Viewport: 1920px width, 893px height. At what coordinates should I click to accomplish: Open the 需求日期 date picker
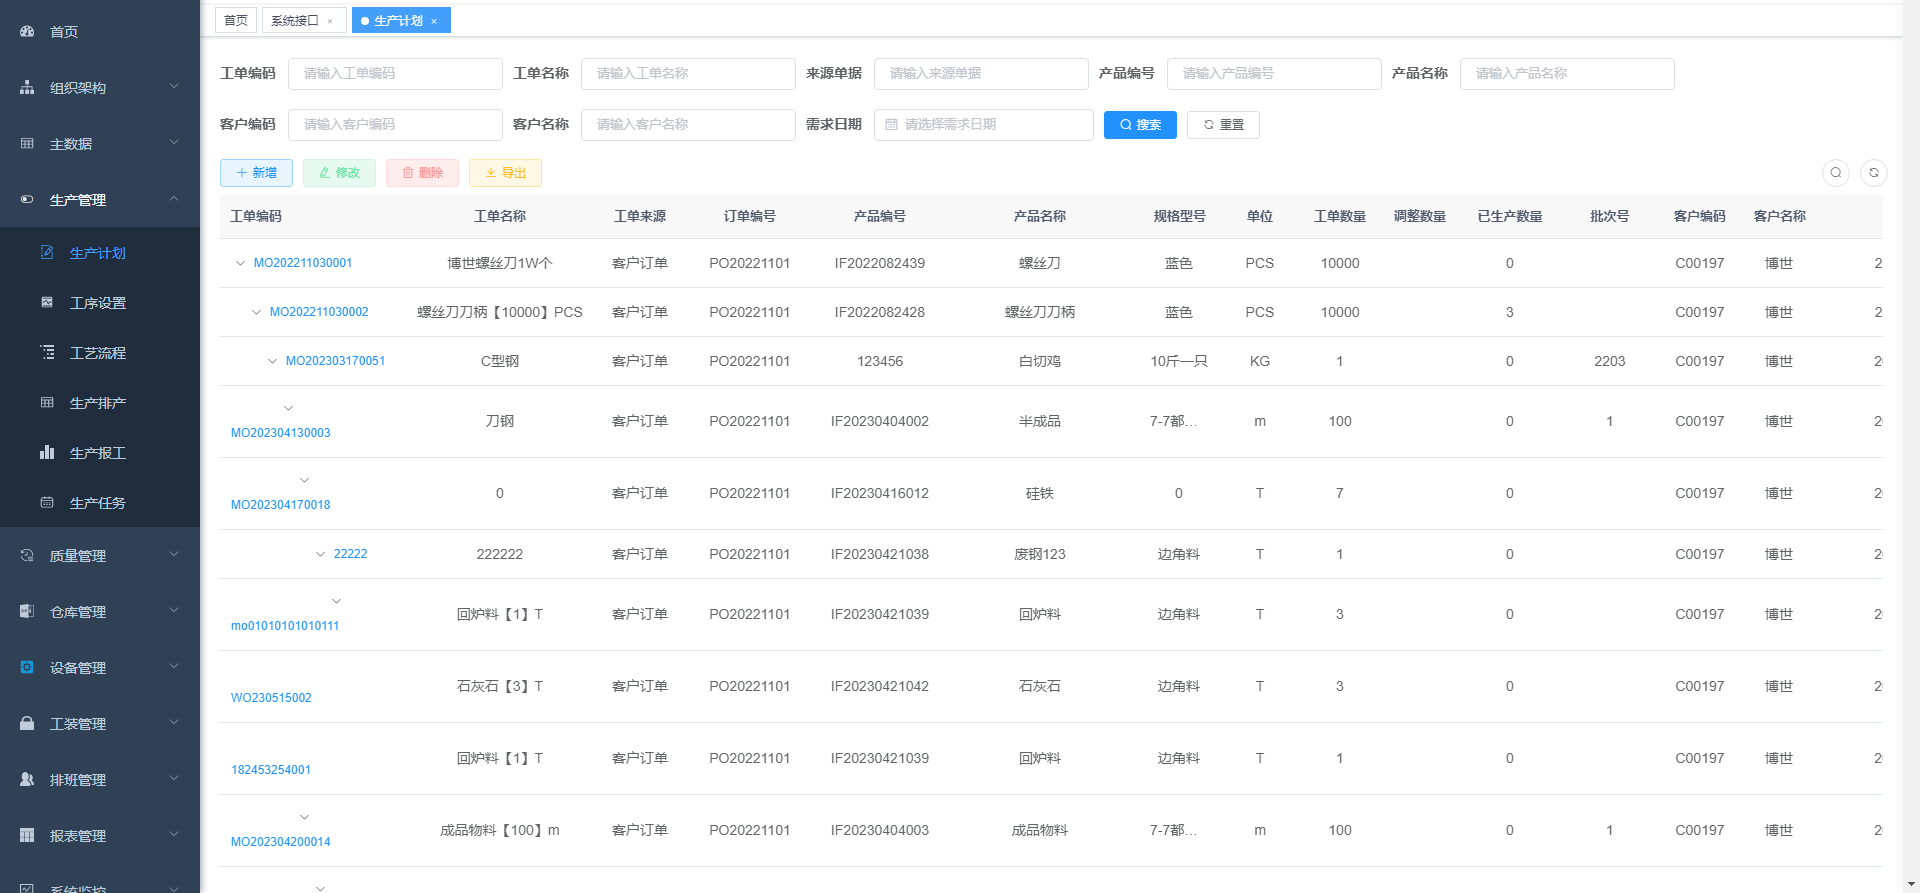pyautogui.click(x=984, y=125)
